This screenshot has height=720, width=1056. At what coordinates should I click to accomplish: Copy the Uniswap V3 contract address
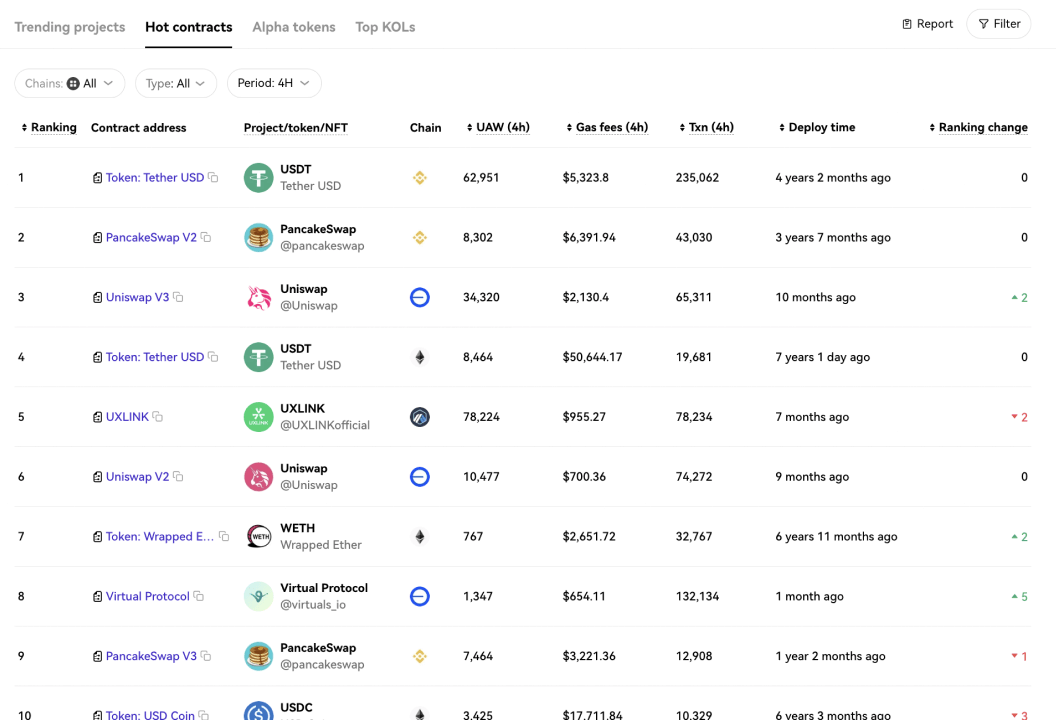coord(178,297)
